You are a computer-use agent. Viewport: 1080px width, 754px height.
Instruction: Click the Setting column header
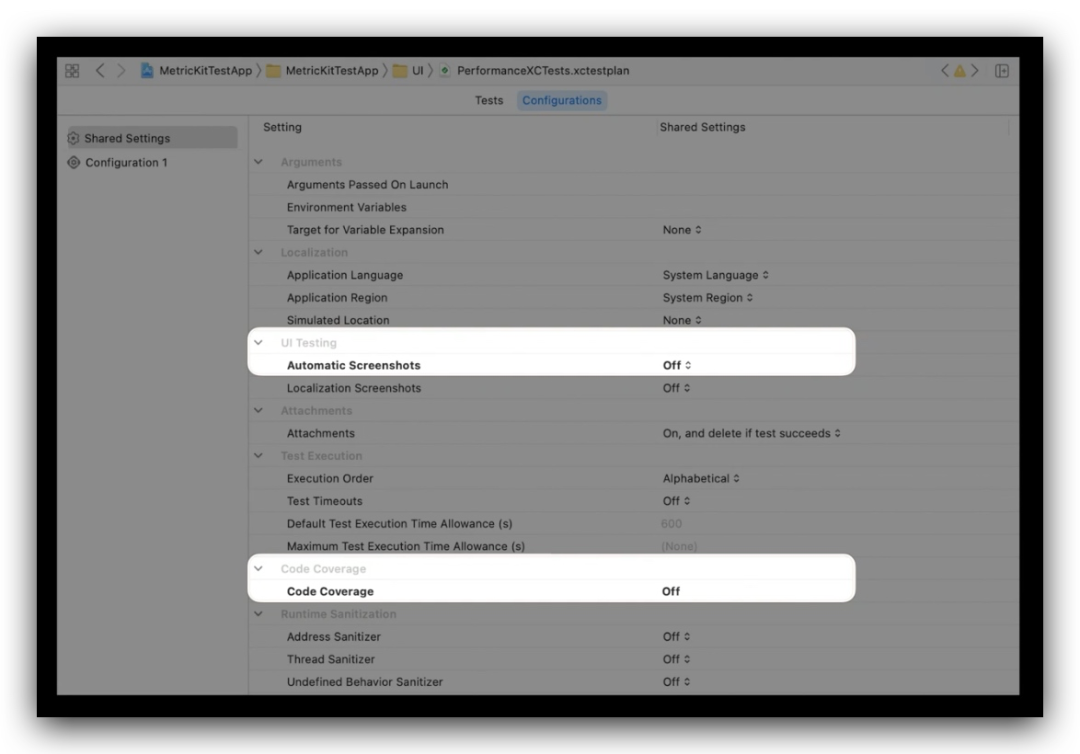click(282, 127)
